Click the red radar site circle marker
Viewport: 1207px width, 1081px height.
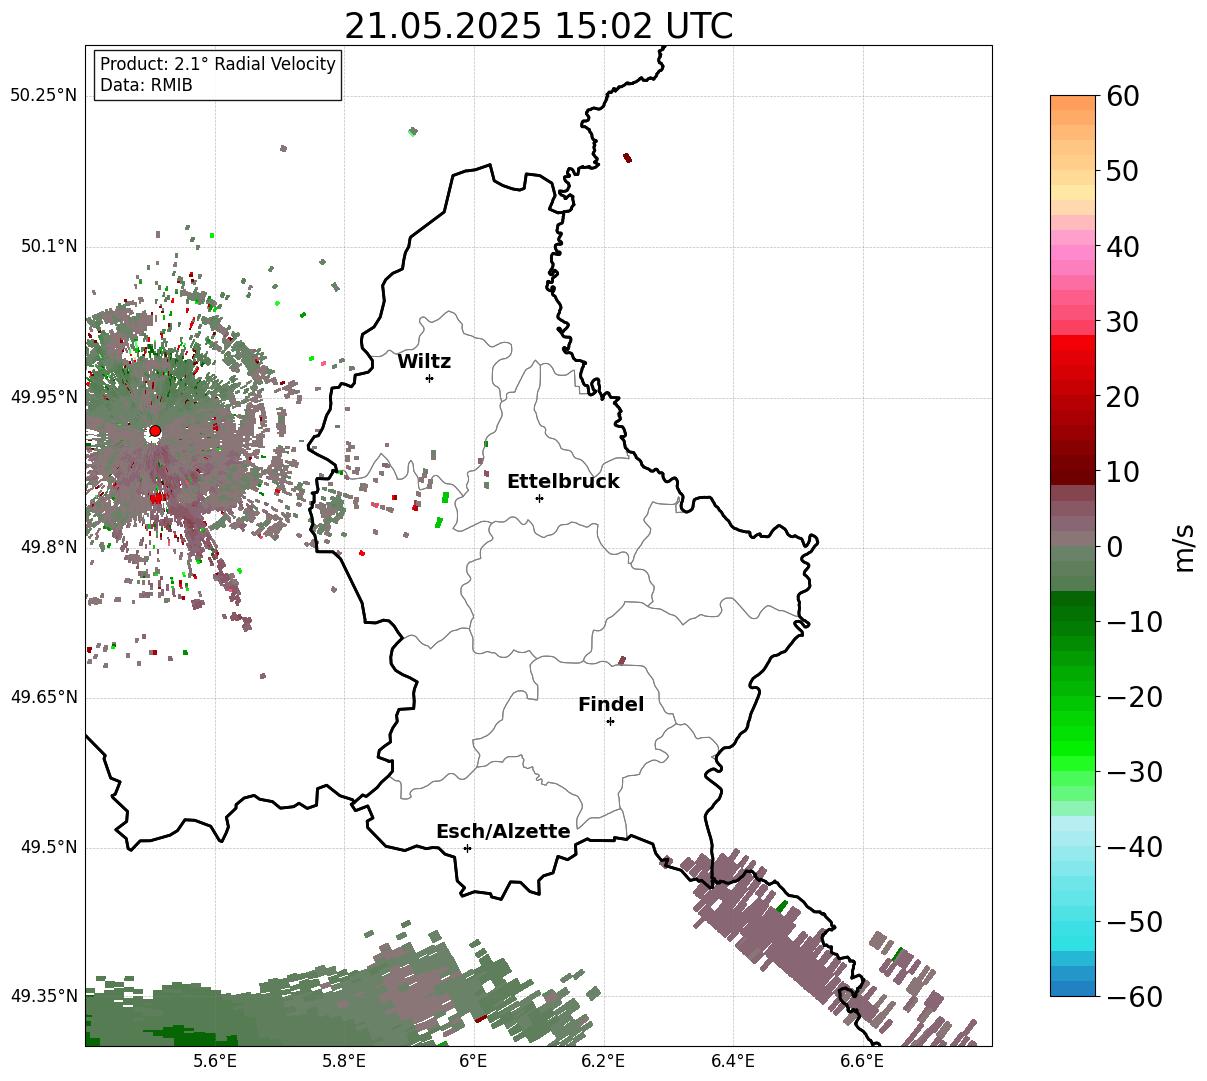point(155,431)
